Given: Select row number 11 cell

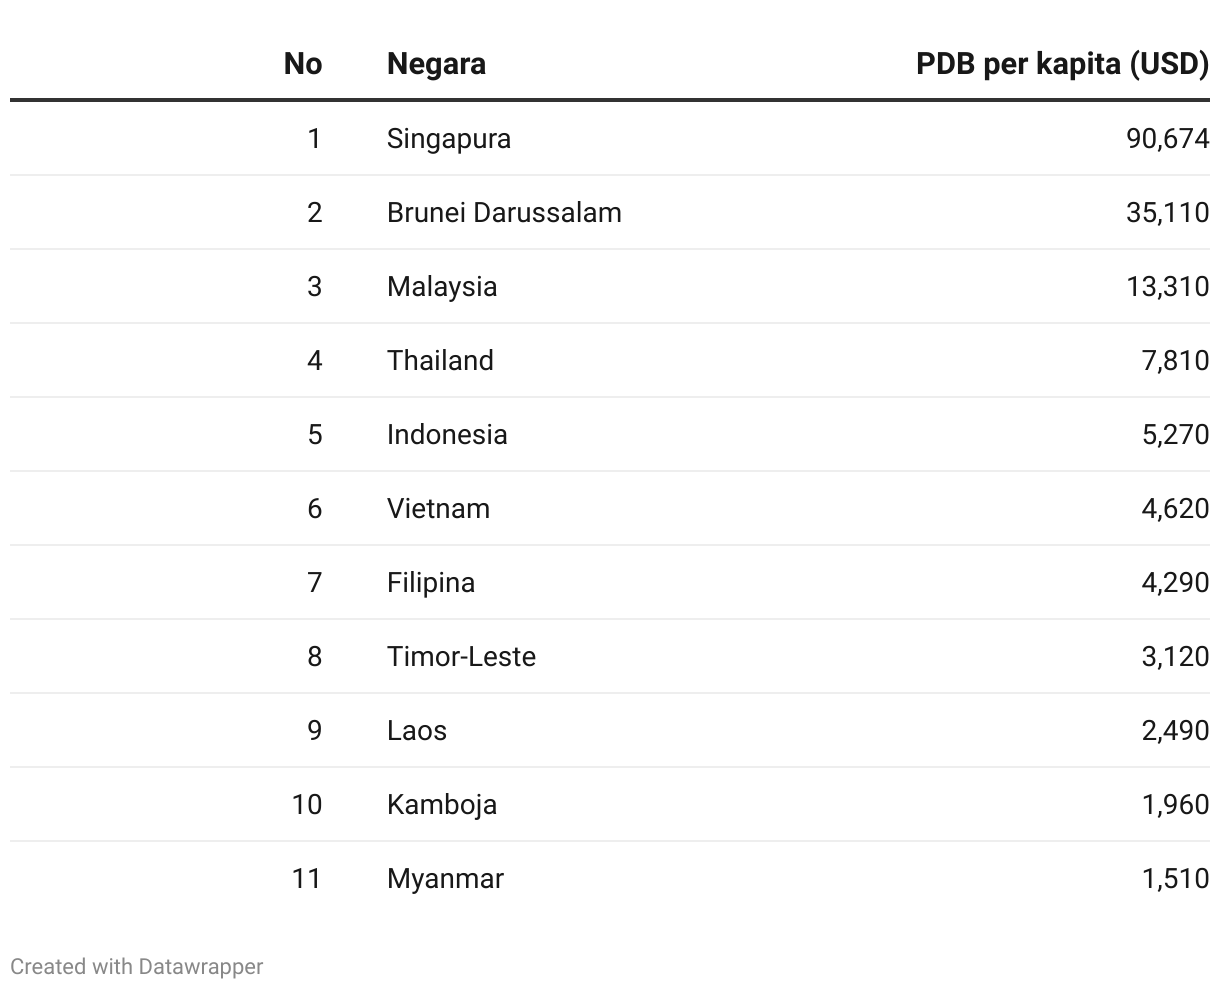Looking at the screenshot, I should [x=307, y=878].
